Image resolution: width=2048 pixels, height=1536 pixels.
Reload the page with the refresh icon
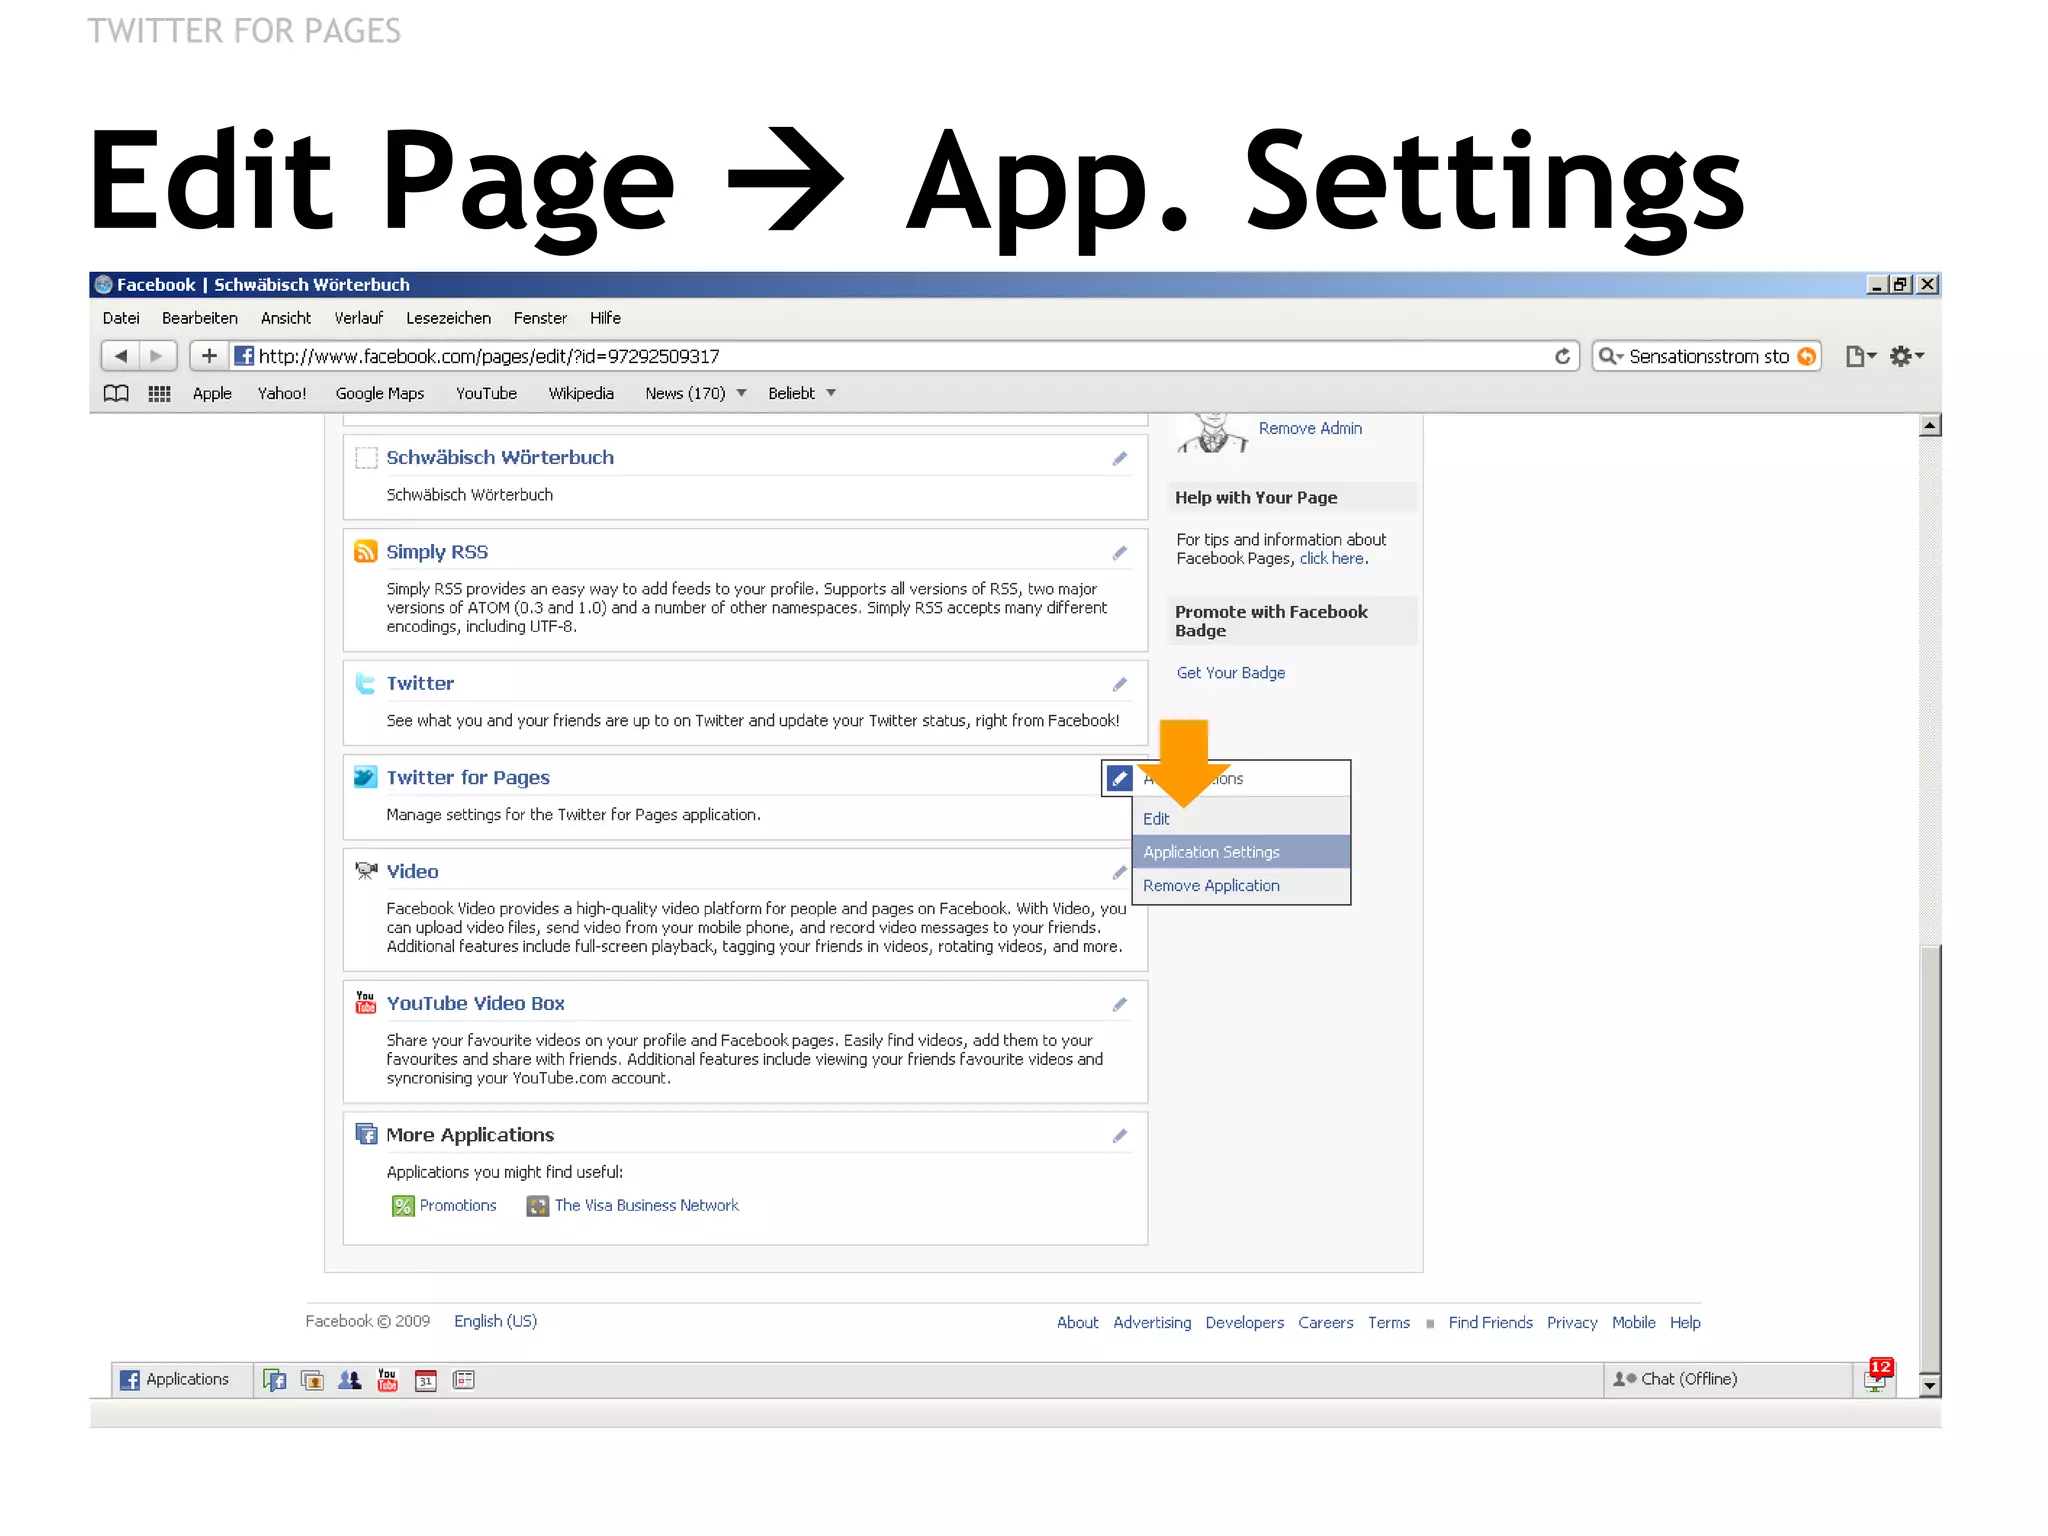[x=1562, y=356]
